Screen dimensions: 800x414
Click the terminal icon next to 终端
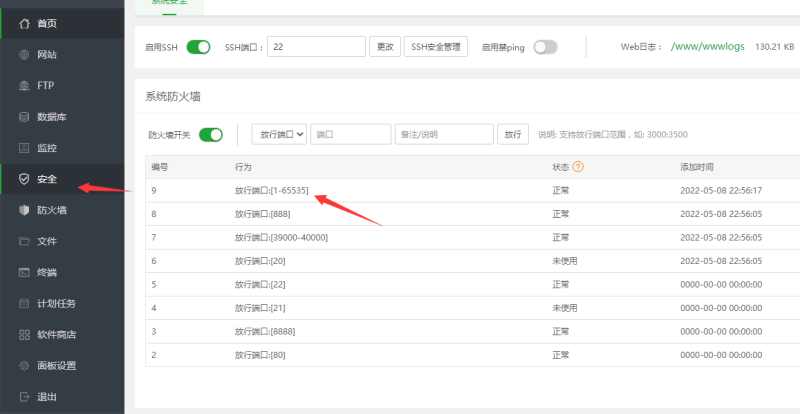[x=24, y=273]
